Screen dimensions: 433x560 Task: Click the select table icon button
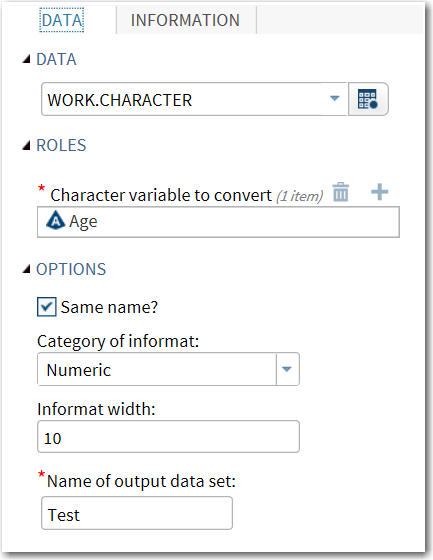[368, 99]
